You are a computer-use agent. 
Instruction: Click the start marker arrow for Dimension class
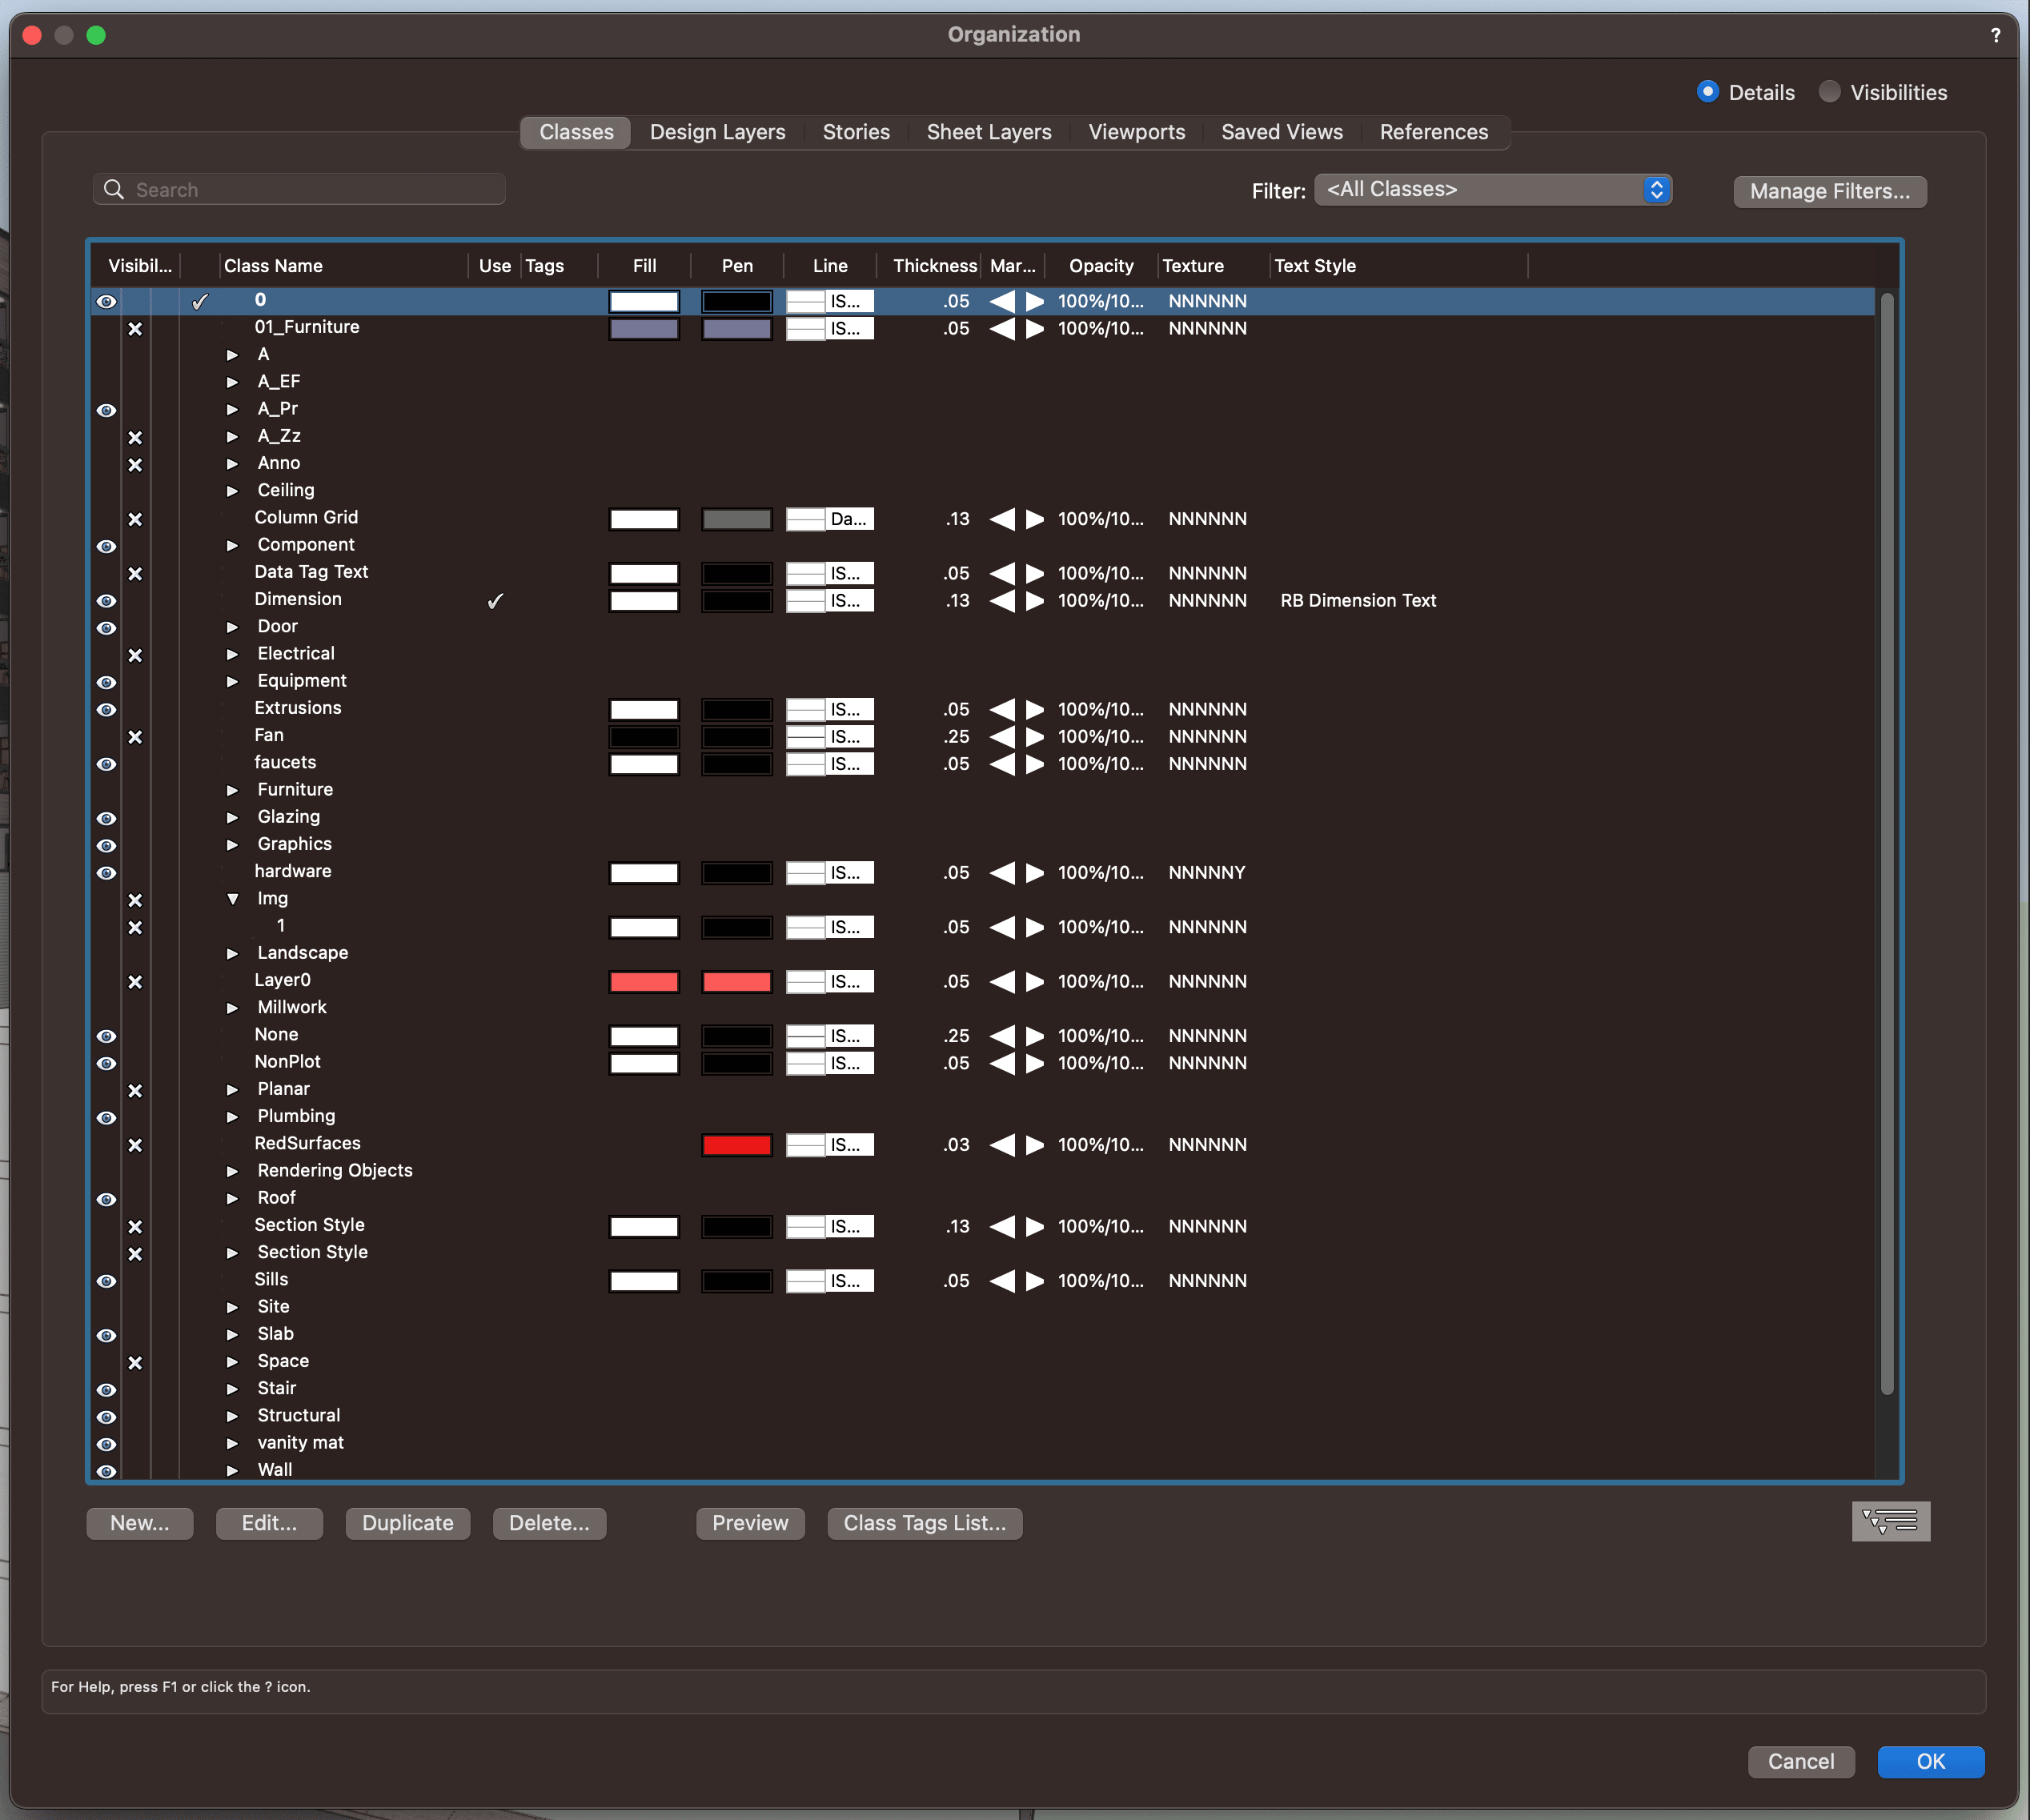1002,601
